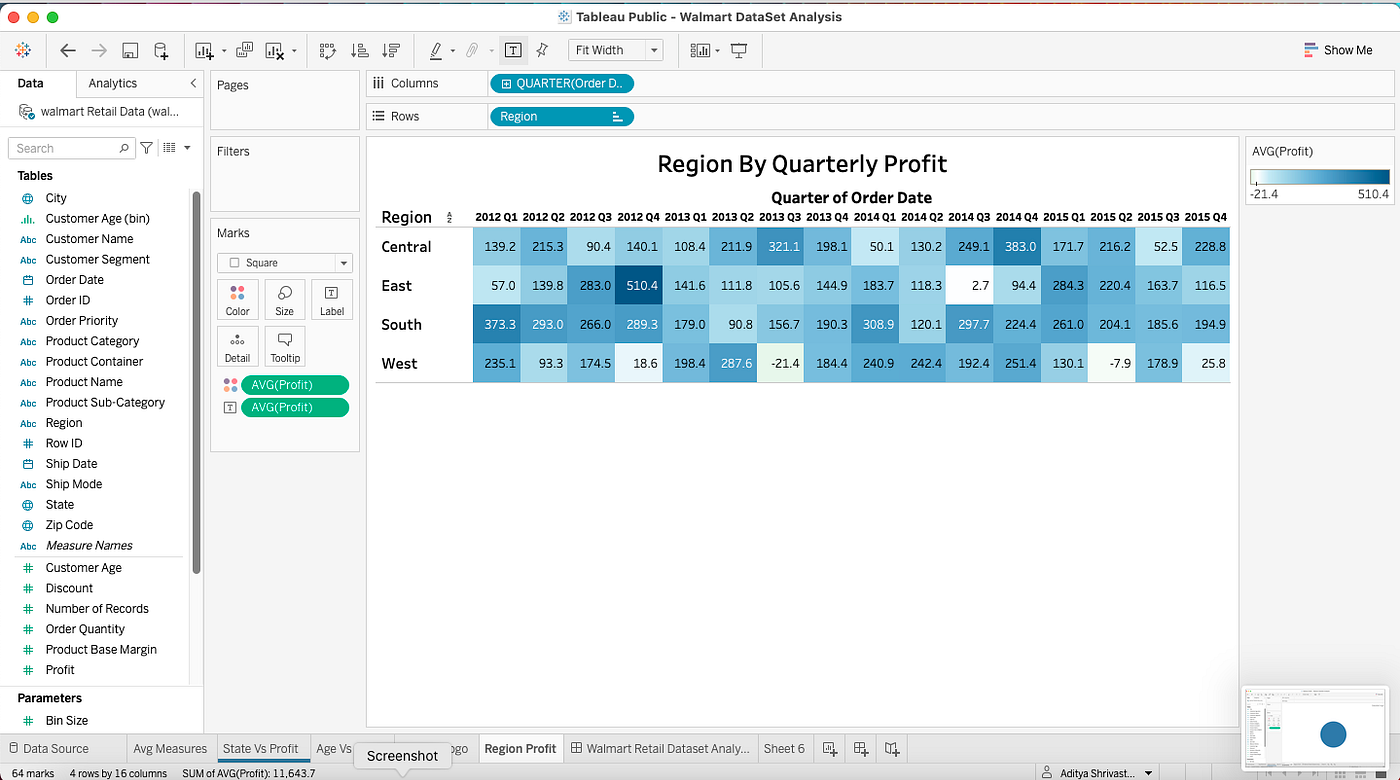This screenshot has height=780, width=1400.
Task: Select the Sort Descending toolbar icon
Action: (393, 50)
